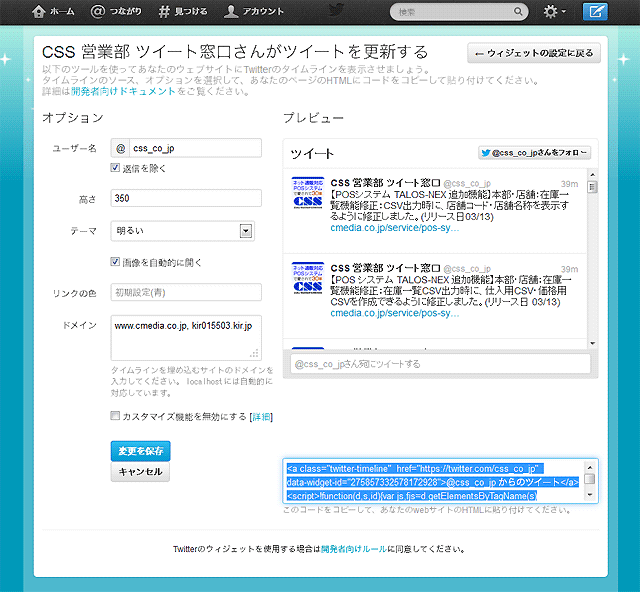Click the cancel (キャンセル) button
Image resolution: width=640 pixels, height=592 pixels.
(140, 472)
